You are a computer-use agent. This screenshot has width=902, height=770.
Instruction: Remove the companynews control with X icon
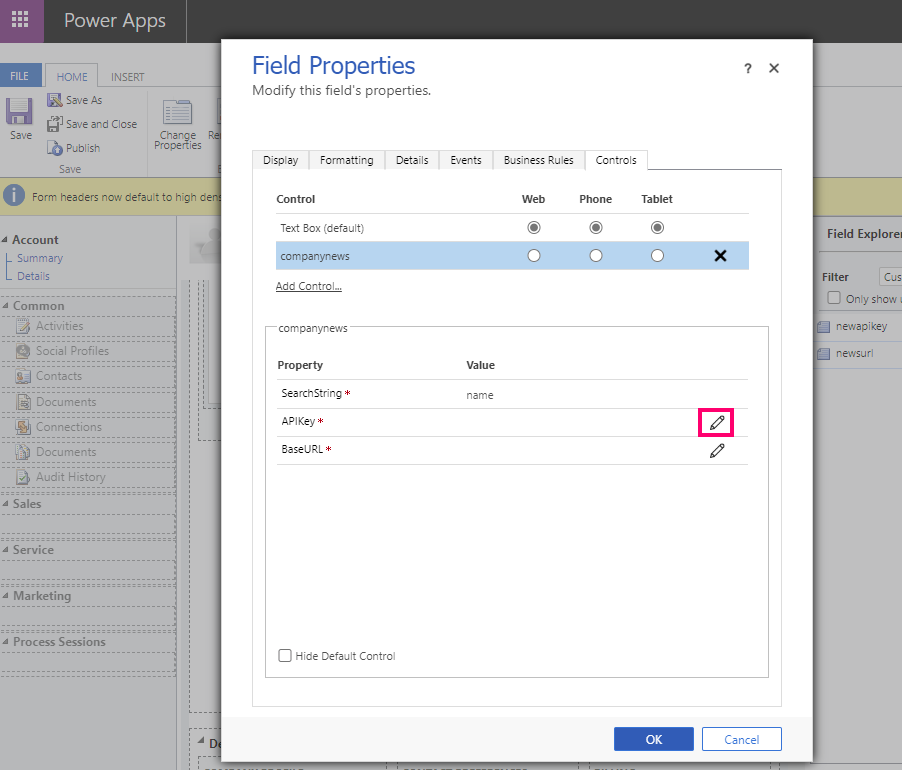(720, 256)
